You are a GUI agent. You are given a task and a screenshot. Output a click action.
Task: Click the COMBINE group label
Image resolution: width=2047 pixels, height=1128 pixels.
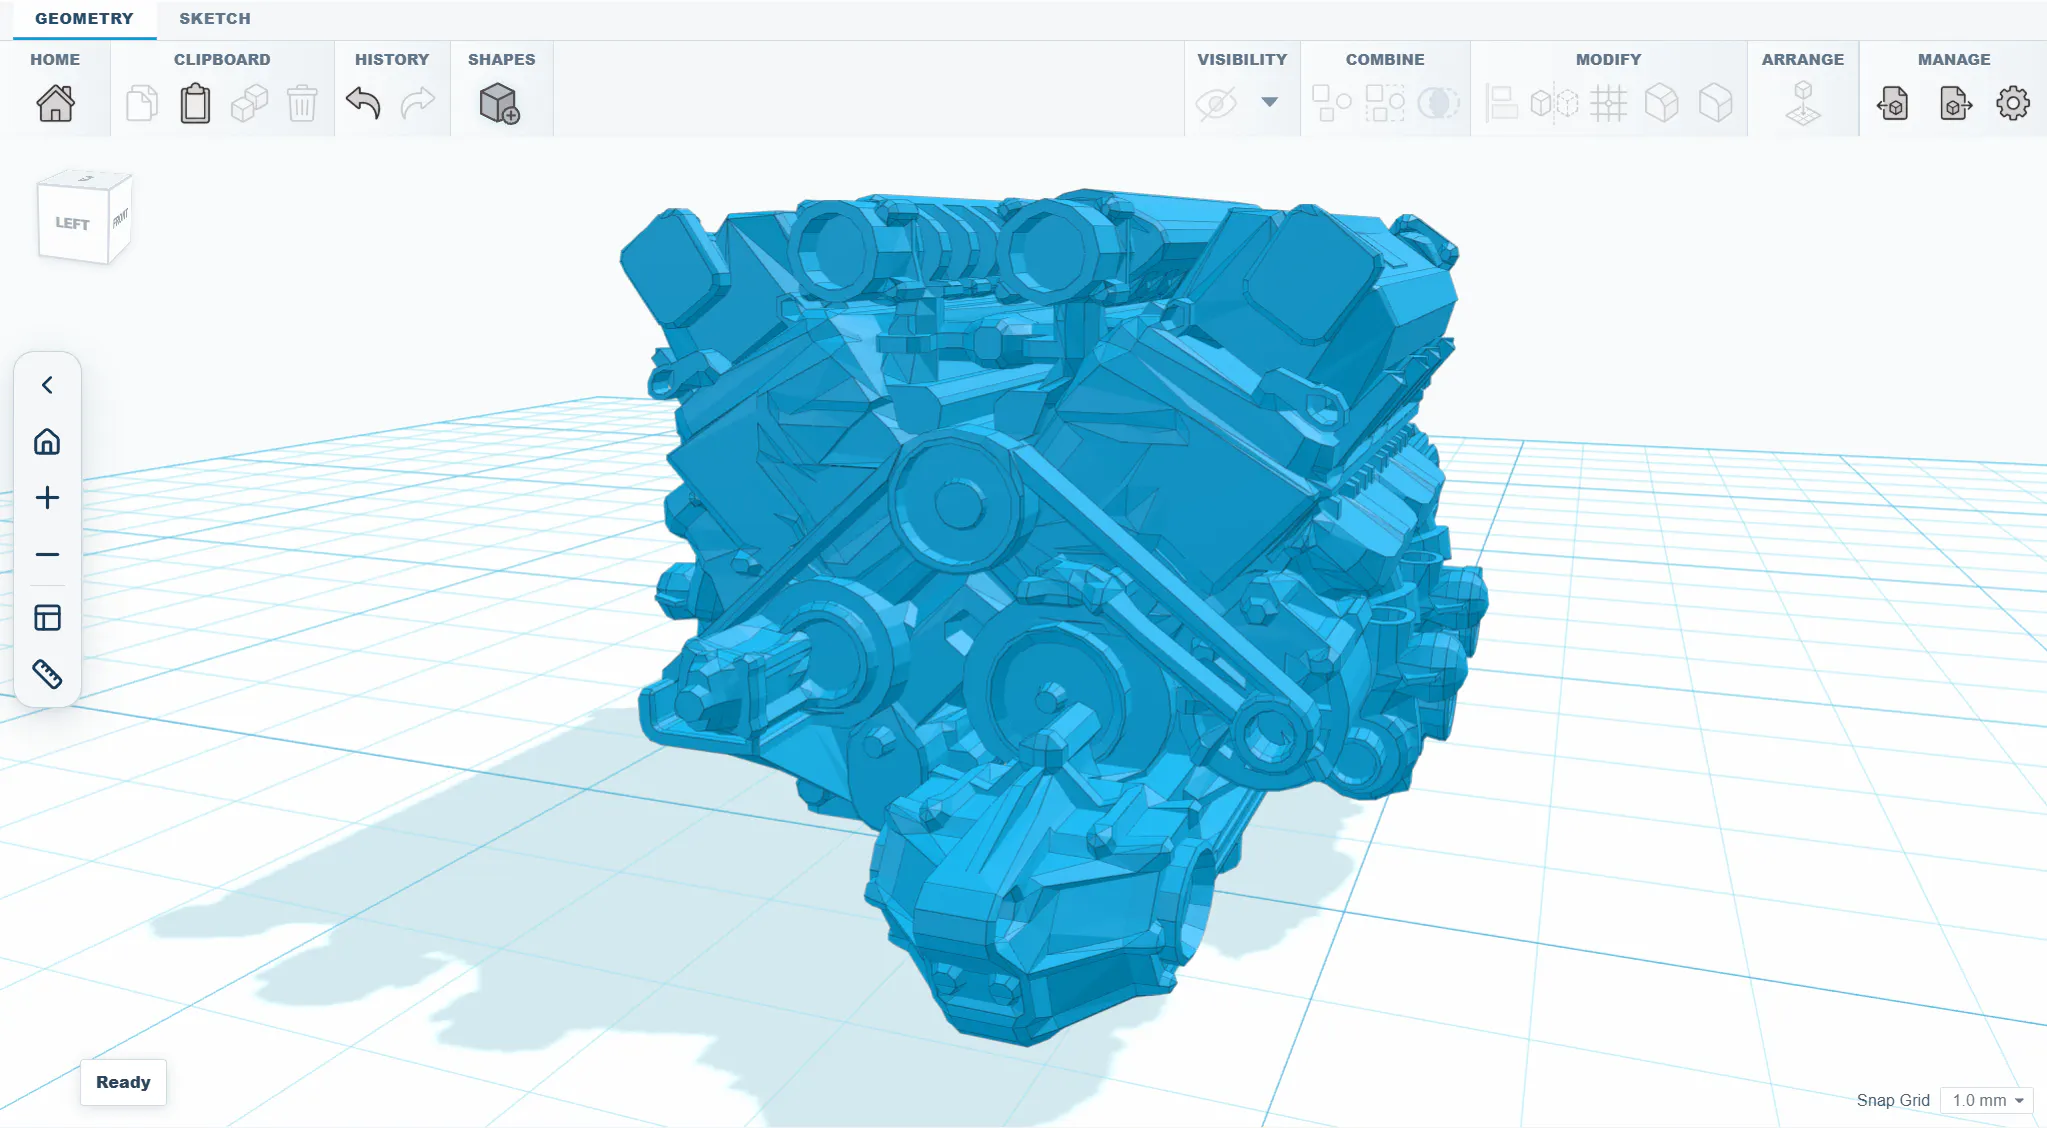[1385, 59]
